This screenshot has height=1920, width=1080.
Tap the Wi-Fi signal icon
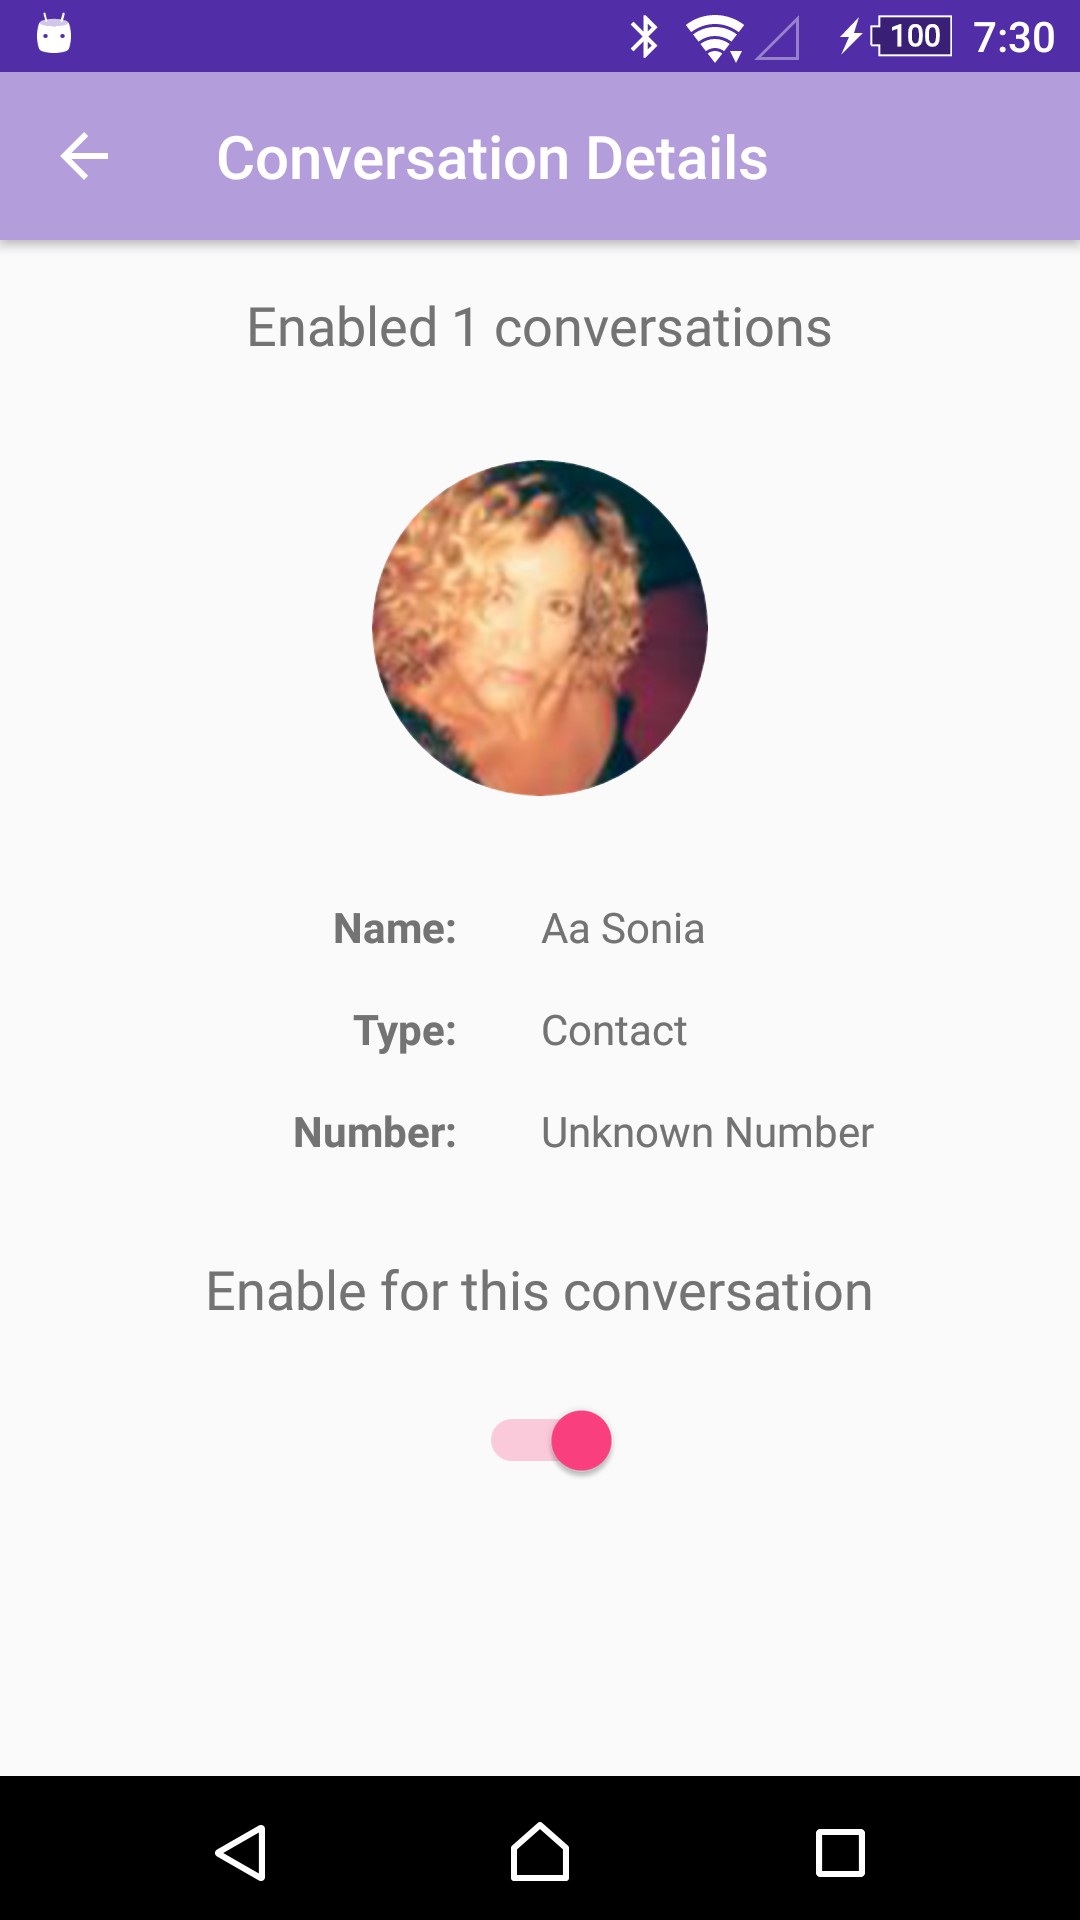point(714,39)
